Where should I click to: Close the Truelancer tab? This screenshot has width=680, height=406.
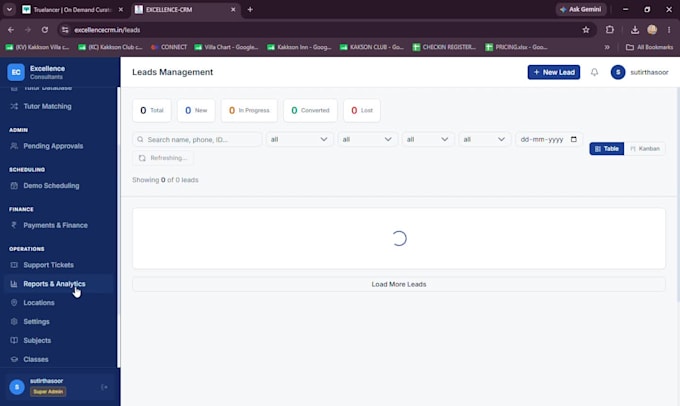coord(121,10)
